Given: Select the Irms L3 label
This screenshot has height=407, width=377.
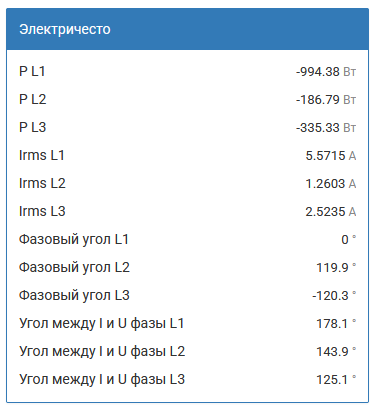Looking at the screenshot, I should (42, 211).
